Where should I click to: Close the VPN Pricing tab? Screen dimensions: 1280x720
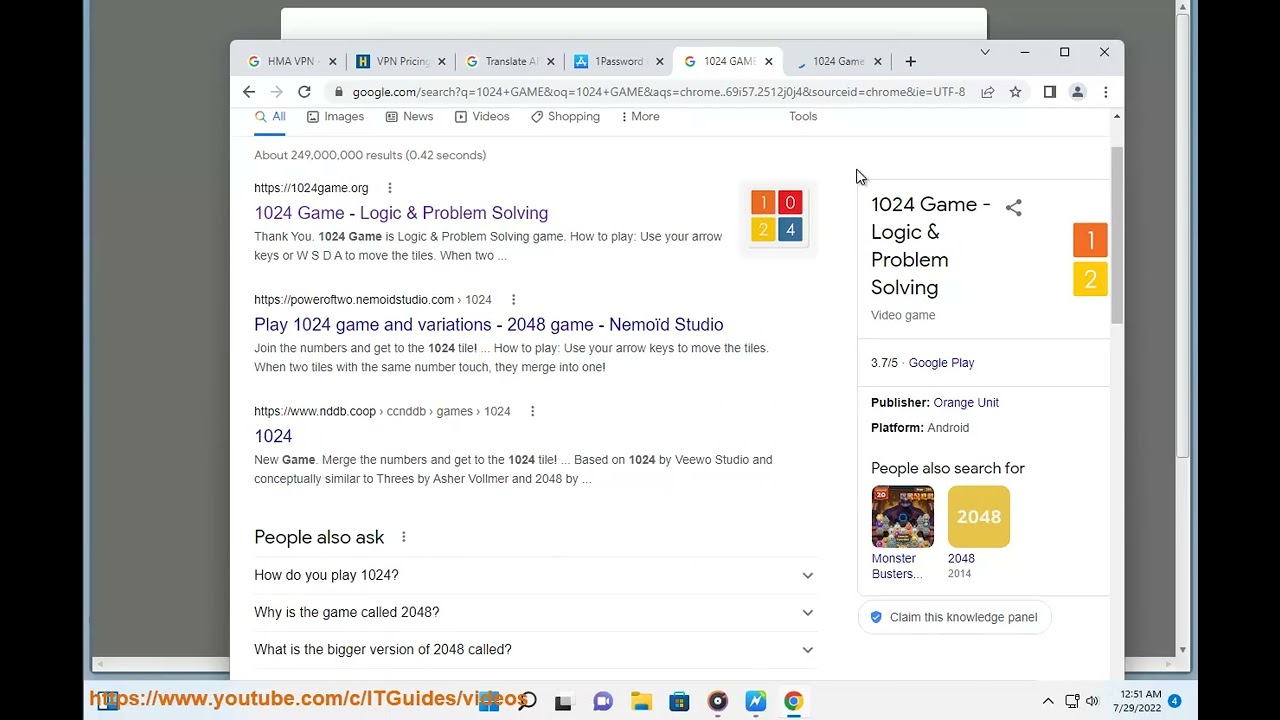442,61
